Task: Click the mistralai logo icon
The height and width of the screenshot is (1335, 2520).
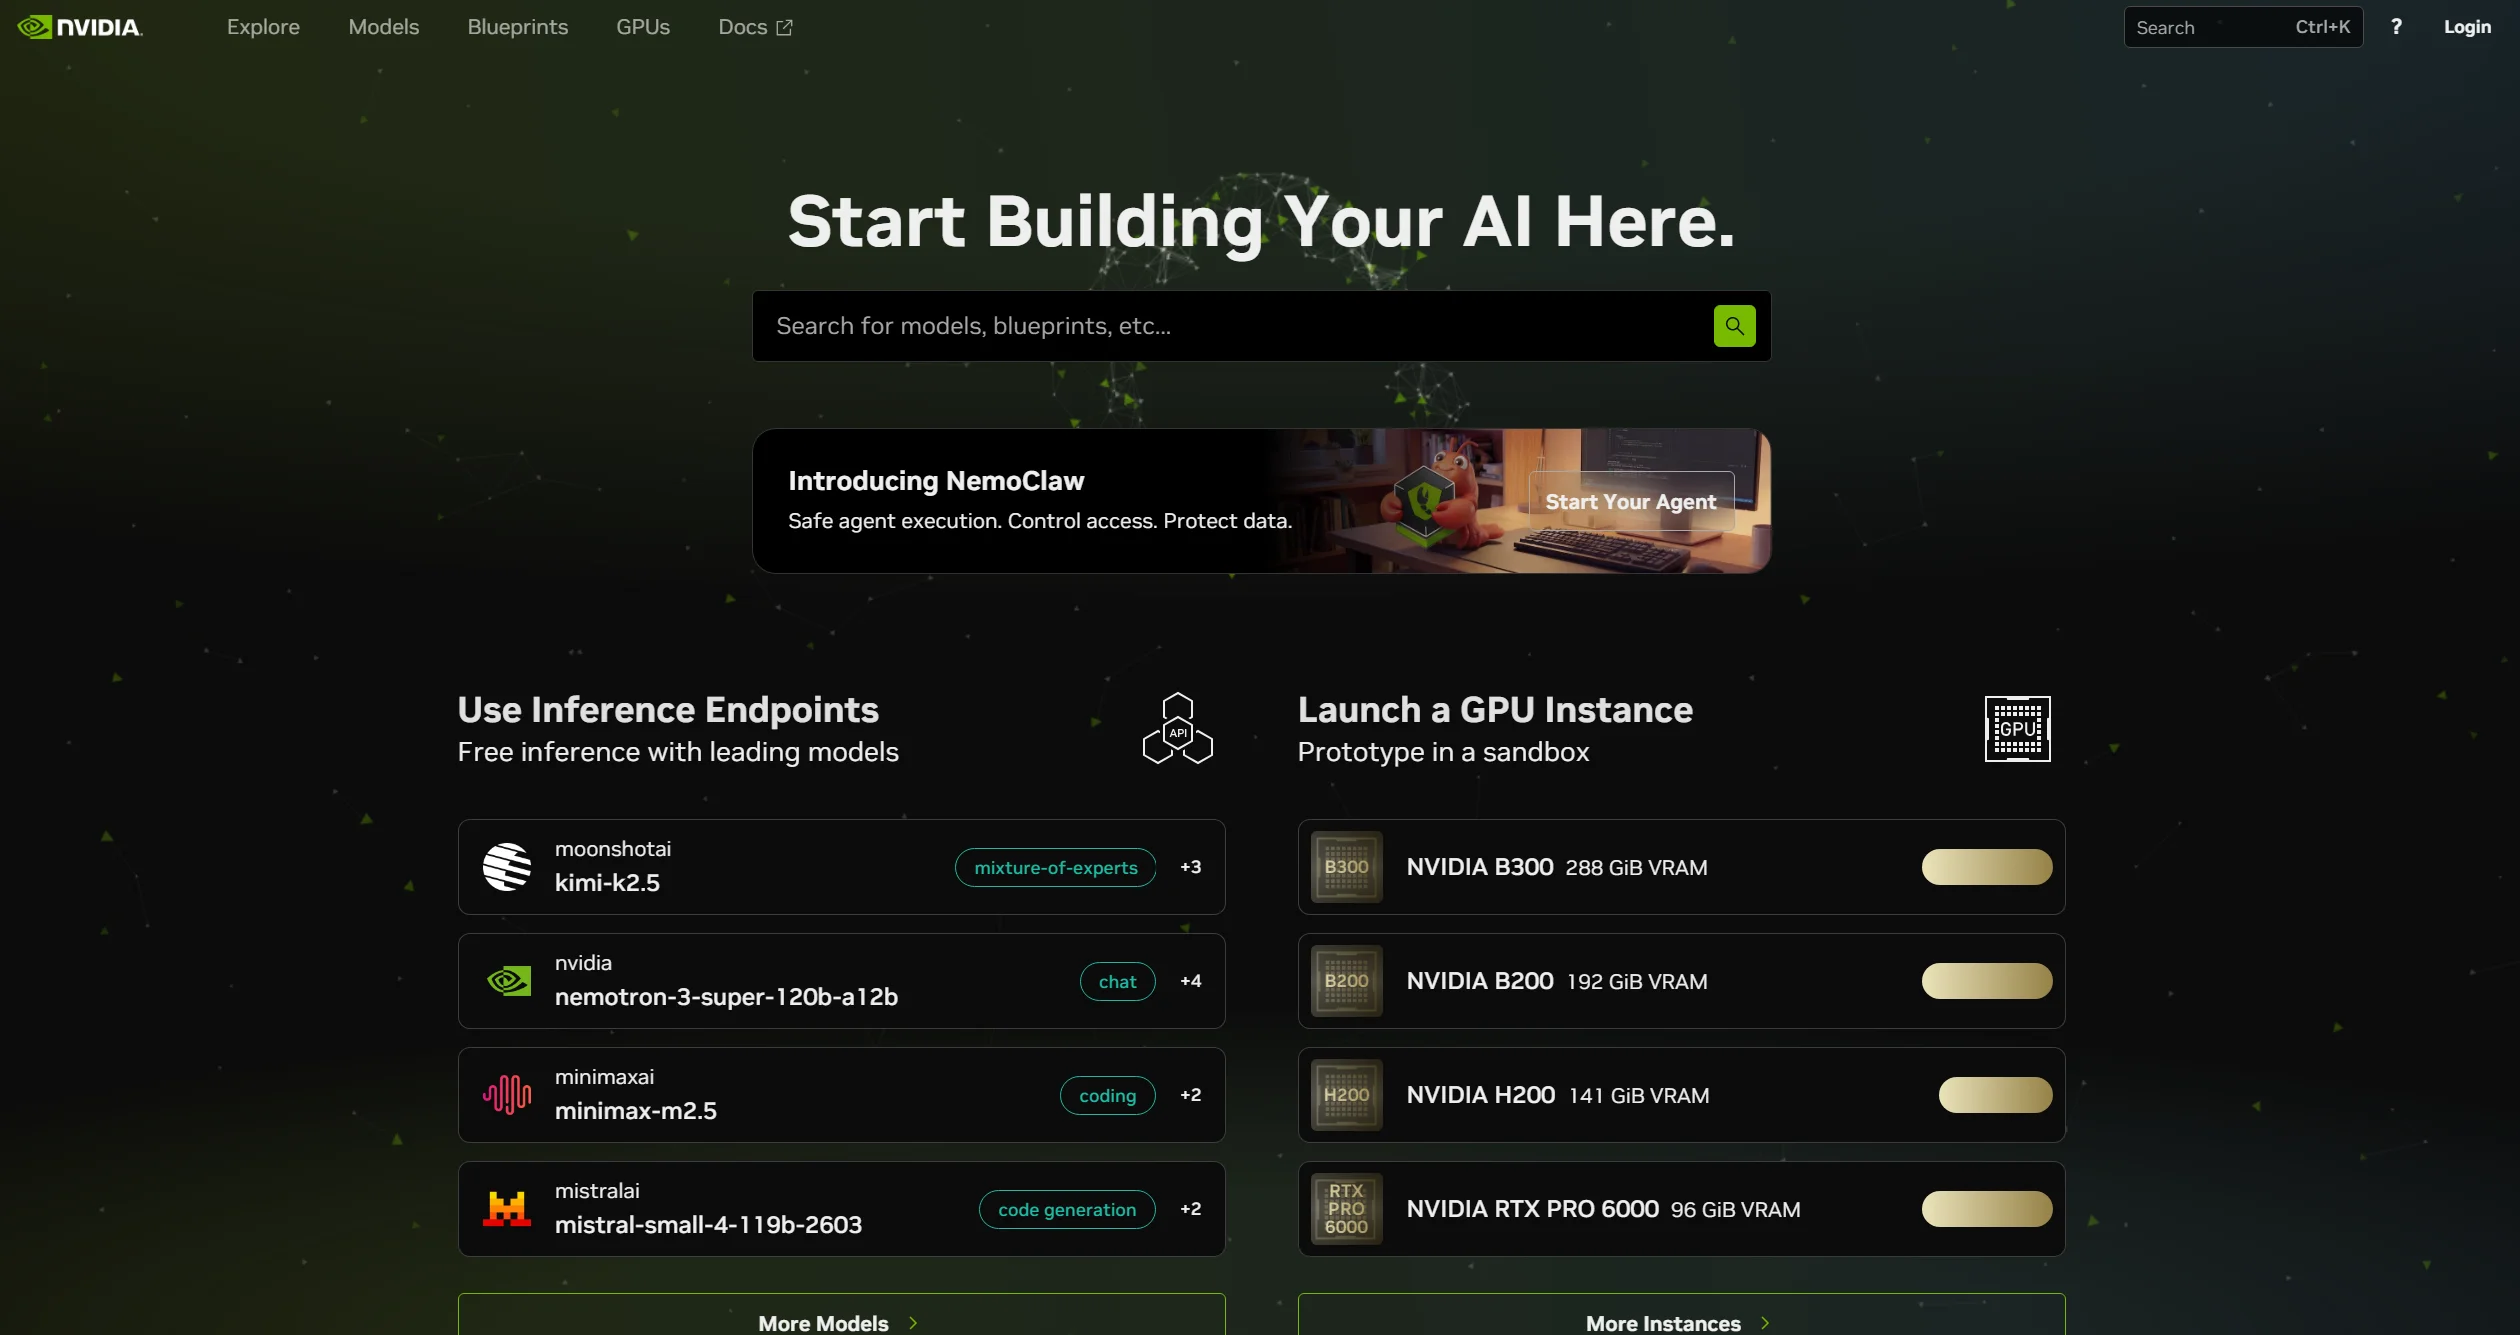Action: pyautogui.click(x=507, y=1209)
